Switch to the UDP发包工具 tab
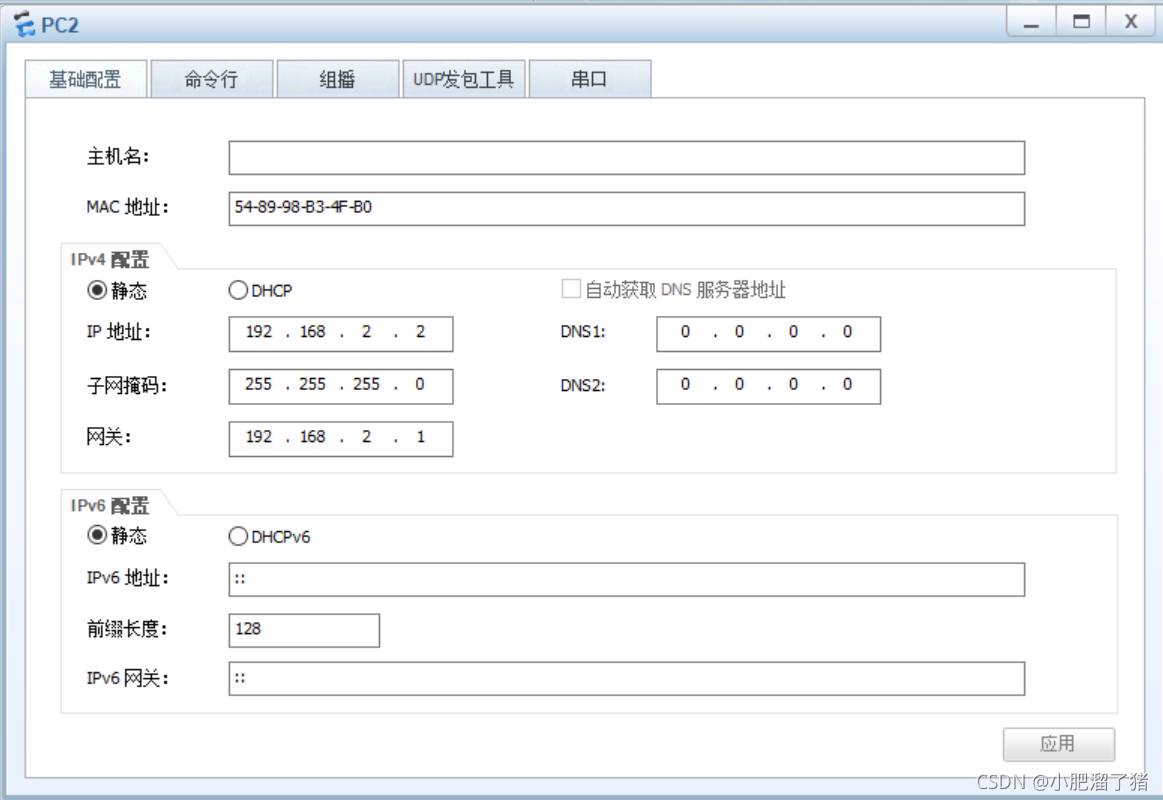 tap(464, 79)
